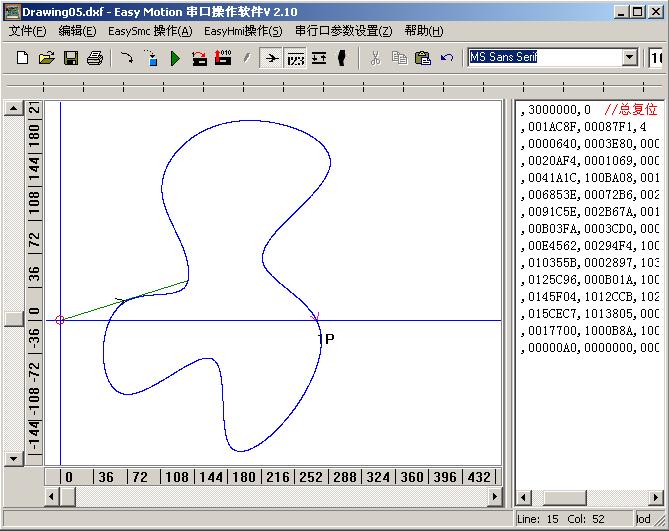The image size is (669, 531).
Task: Click the drawing's horizontal scrollbar right arrow
Action: [x=495, y=496]
